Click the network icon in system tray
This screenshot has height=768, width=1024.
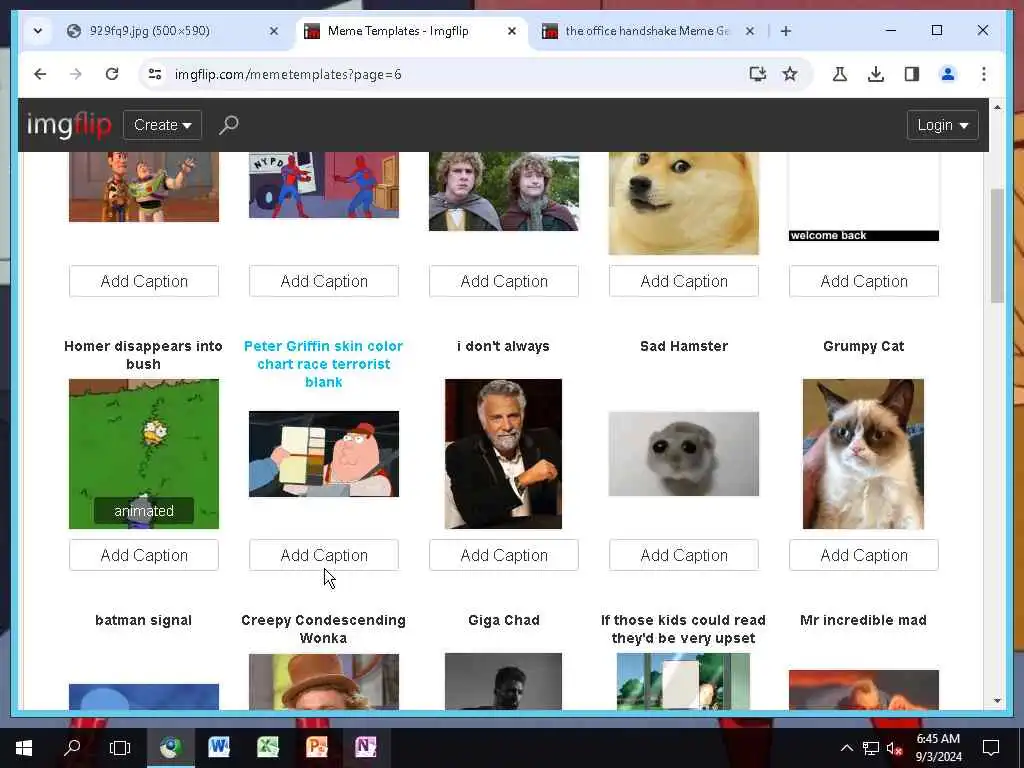(x=871, y=748)
